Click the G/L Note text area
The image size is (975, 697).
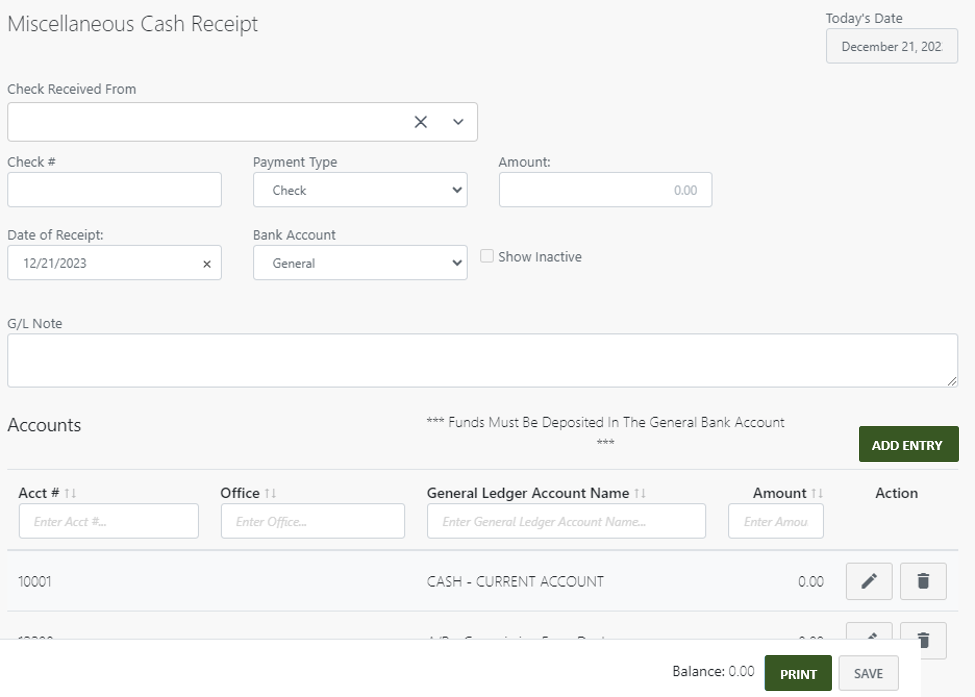(483, 360)
